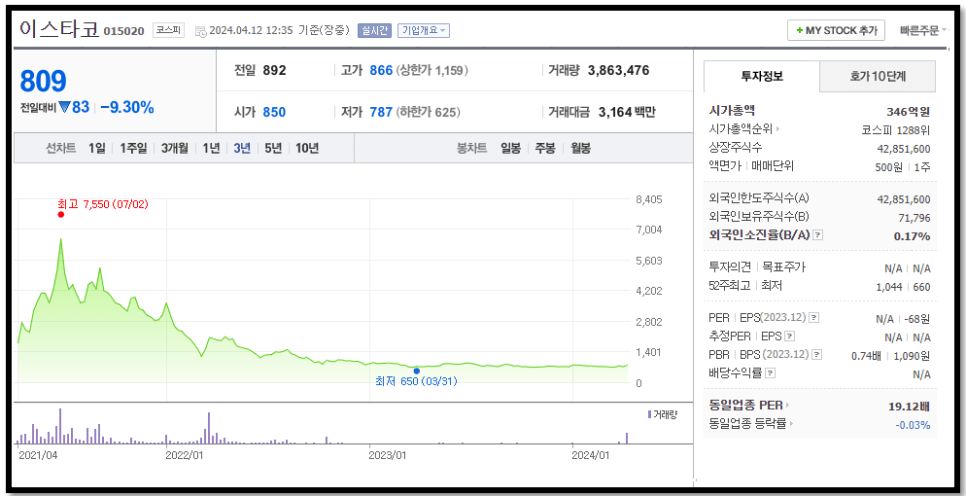Viewport: 966px width, 496px height.
Task: Click the 고가 value 866
Action: pos(381,70)
